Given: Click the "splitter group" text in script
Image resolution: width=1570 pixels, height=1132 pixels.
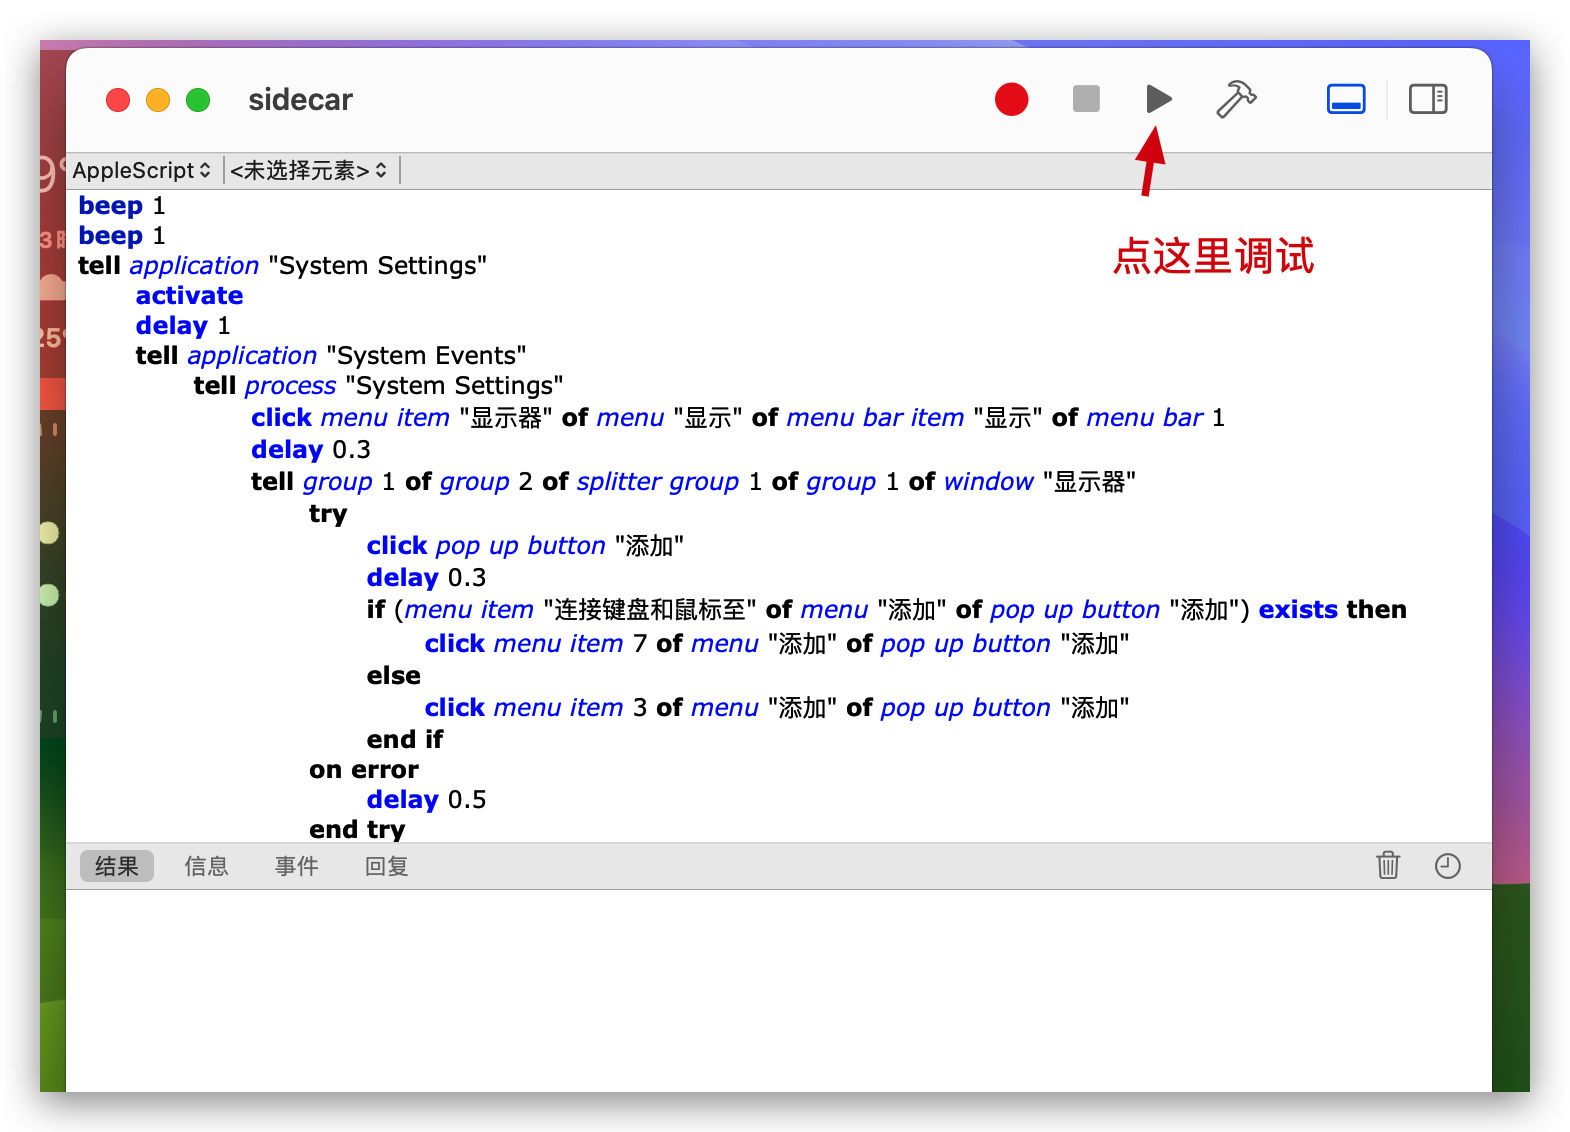Looking at the screenshot, I should click(658, 482).
